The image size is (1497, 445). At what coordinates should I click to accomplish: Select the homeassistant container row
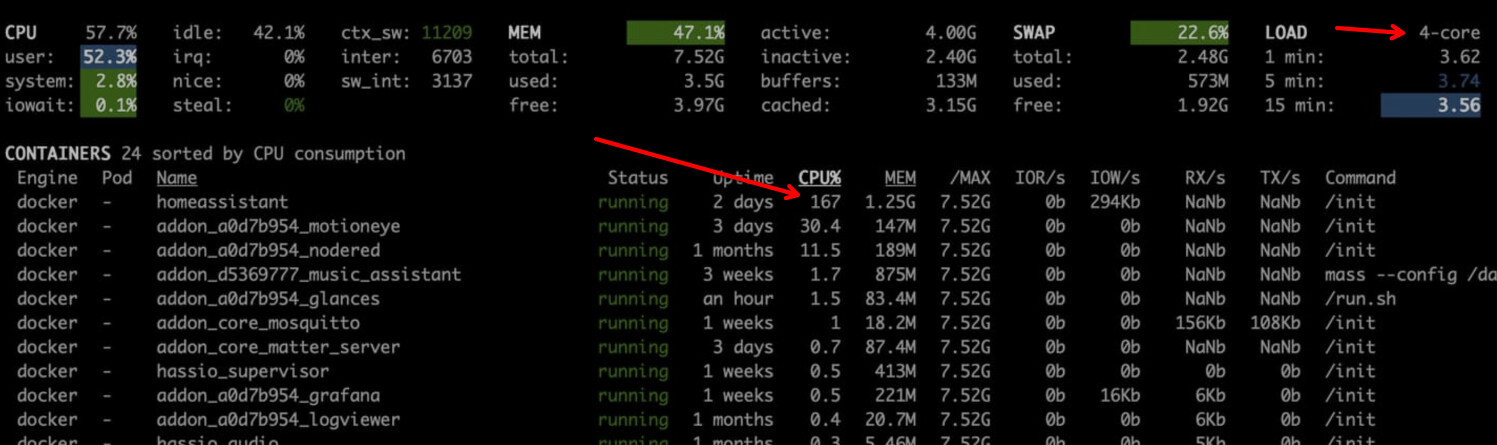[x=222, y=202]
